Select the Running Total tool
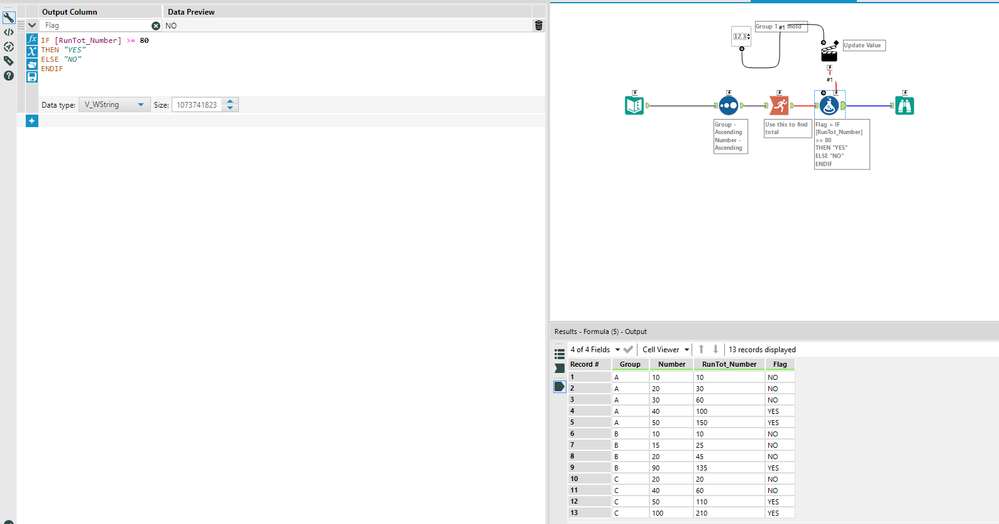Screen dimensions: 999x524 pos(779,105)
